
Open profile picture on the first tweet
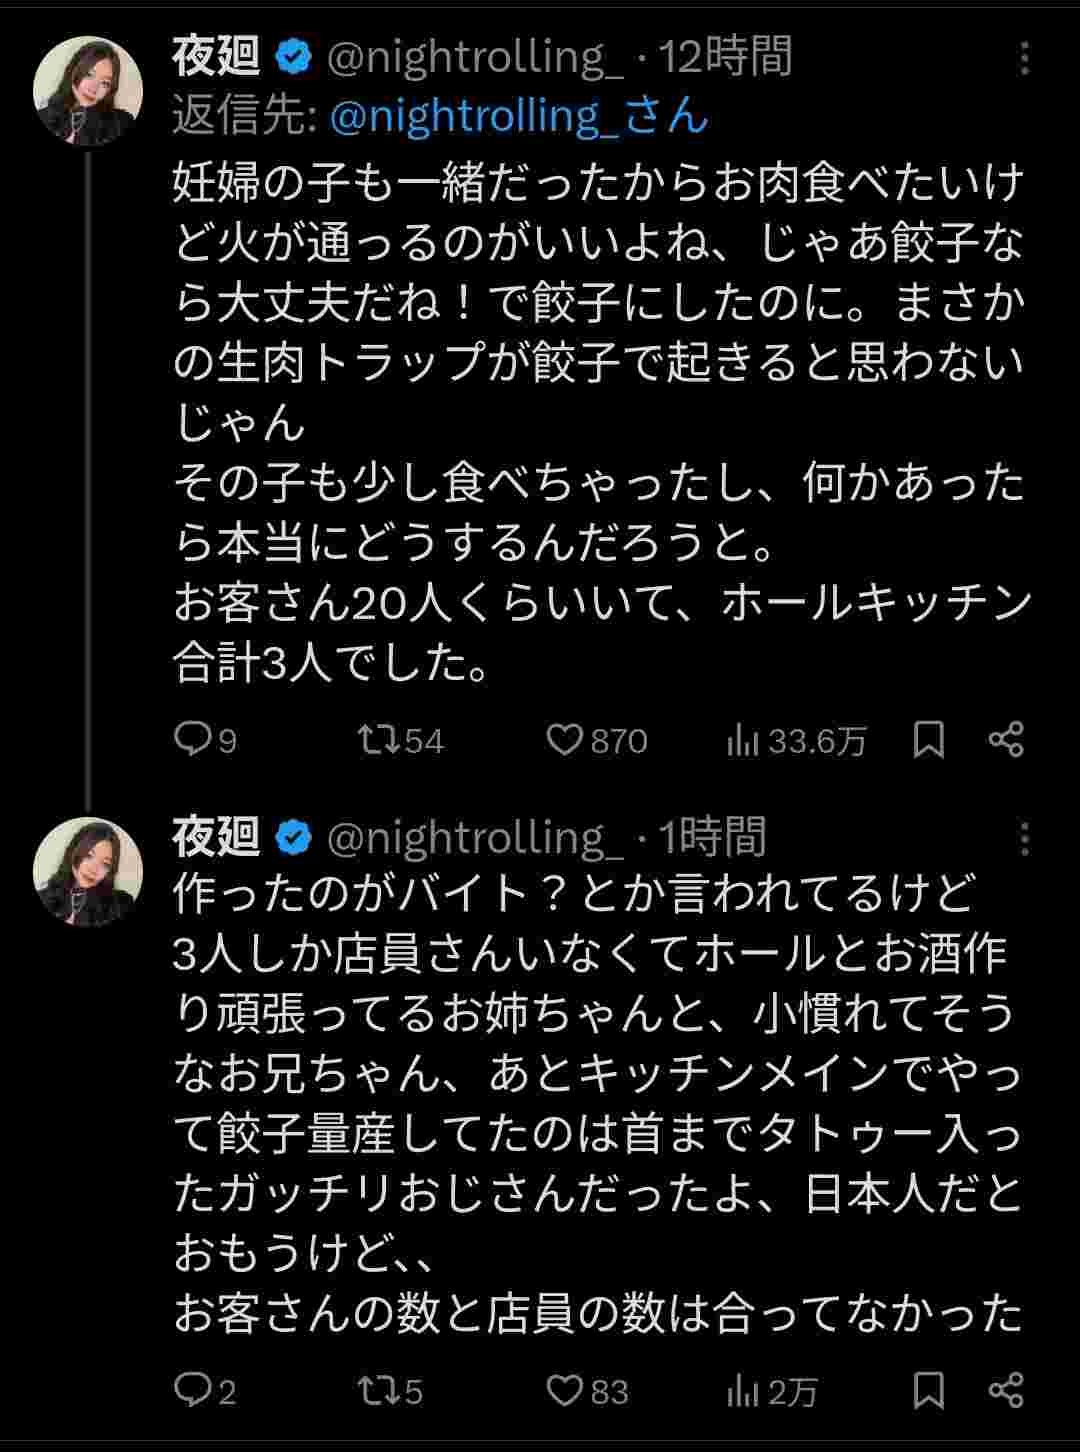pos(88,91)
